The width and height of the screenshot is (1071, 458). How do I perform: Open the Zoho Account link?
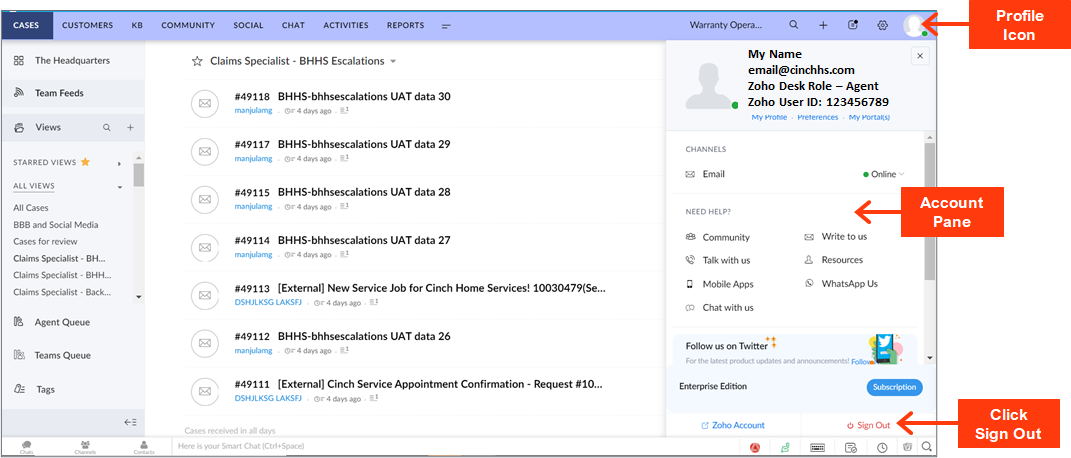[x=733, y=425]
